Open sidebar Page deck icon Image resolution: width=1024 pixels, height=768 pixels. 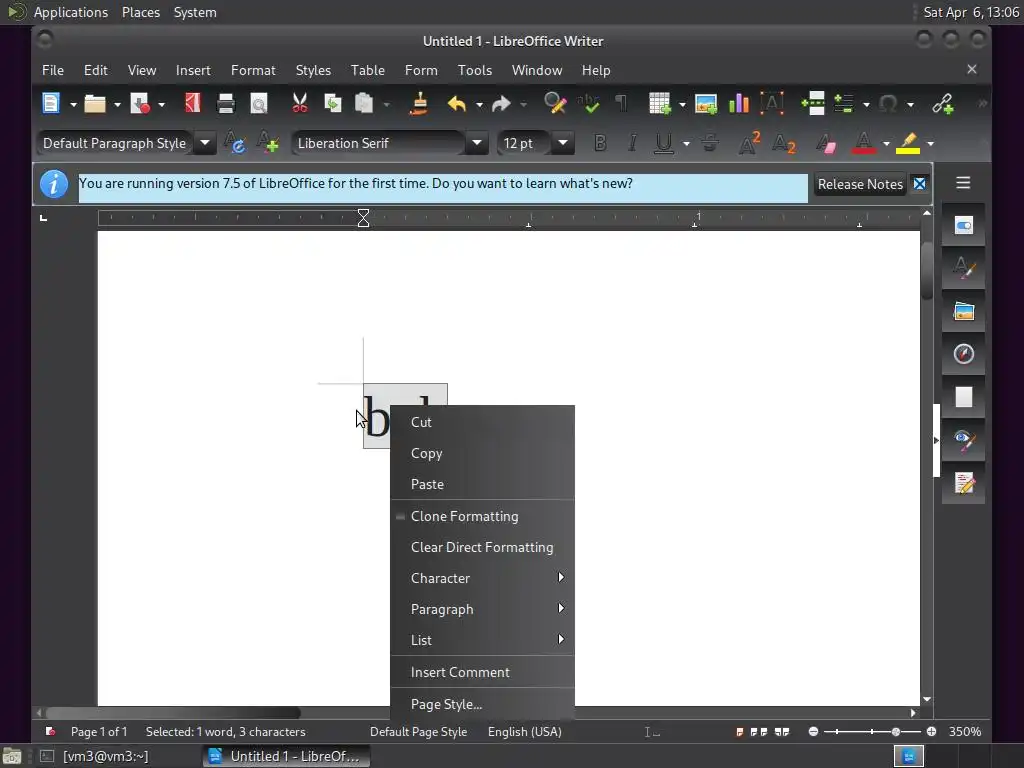[963, 397]
